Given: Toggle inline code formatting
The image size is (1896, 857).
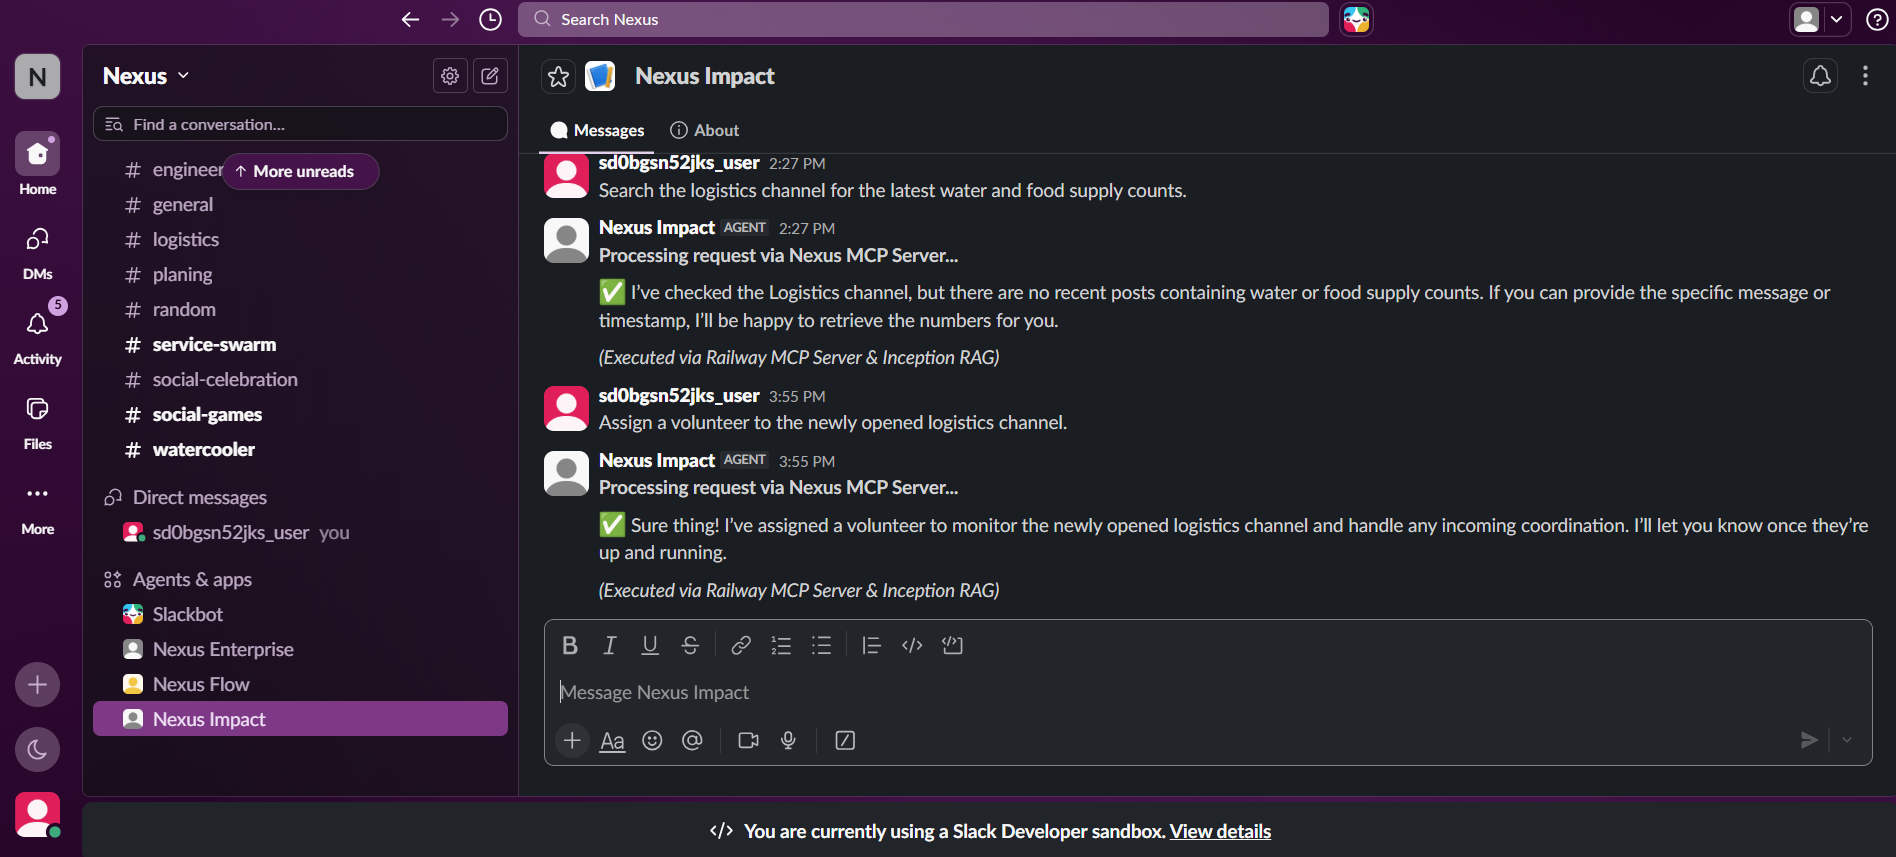Looking at the screenshot, I should (x=912, y=646).
